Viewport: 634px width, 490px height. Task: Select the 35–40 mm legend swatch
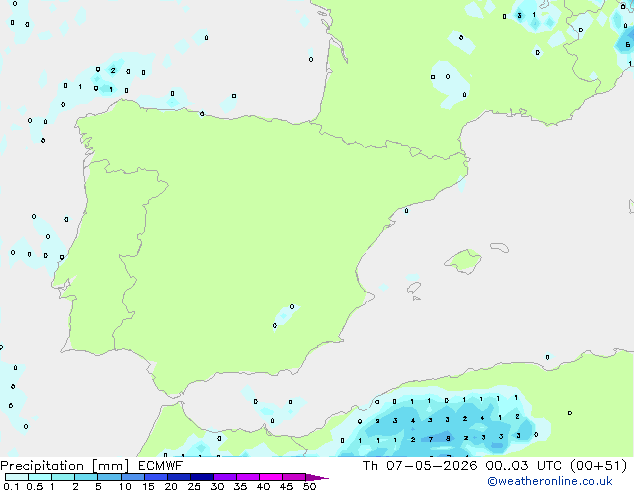tap(247, 477)
